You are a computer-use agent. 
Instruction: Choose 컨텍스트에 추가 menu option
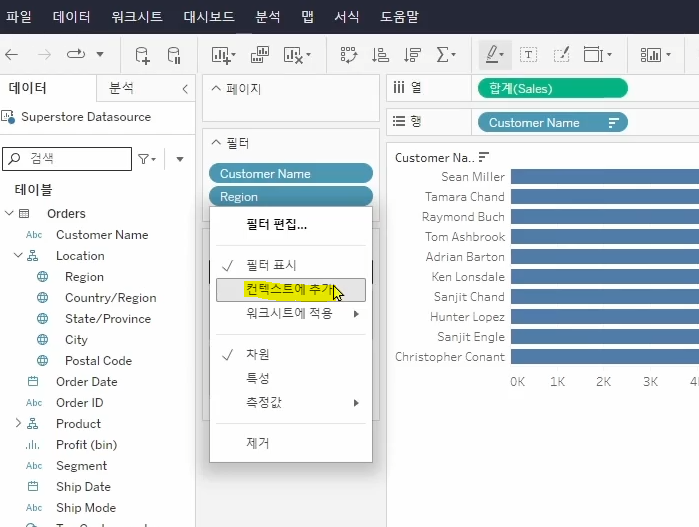291,290
